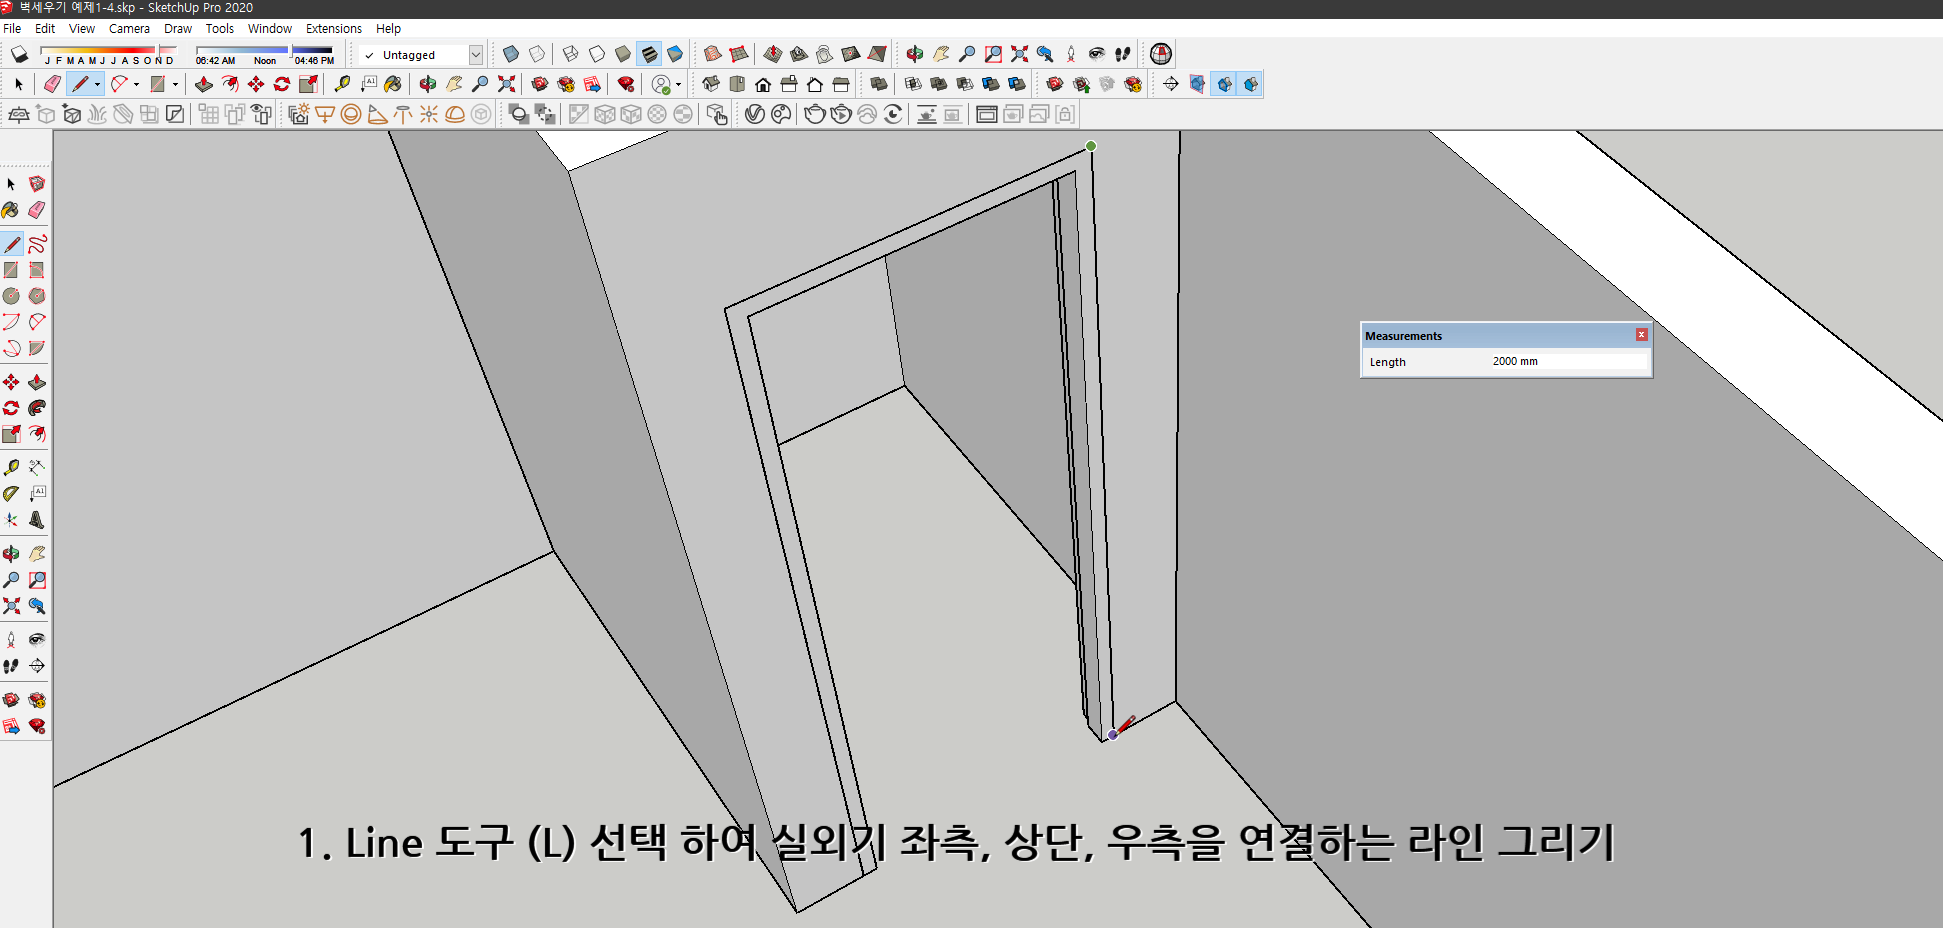Open the Camera menu
This screenshot has height=928, width=1943.
point(129,28)
